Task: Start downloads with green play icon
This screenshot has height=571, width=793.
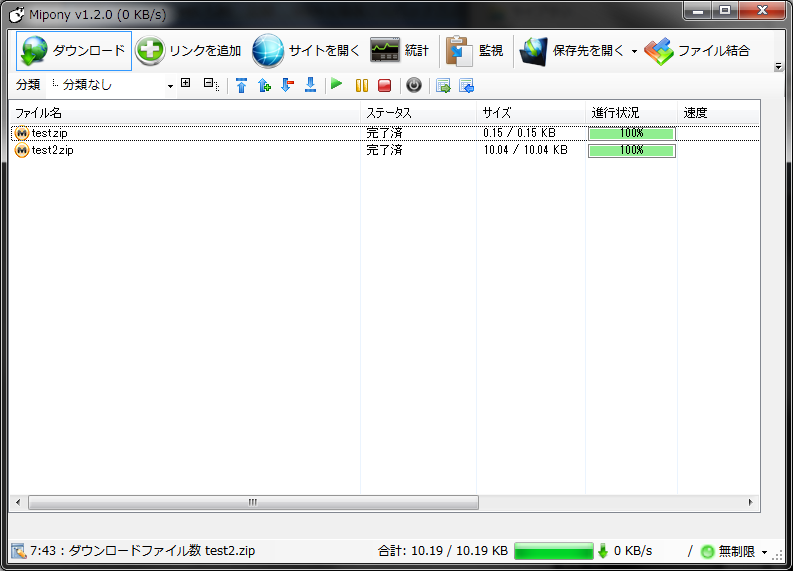Action: 336,84
